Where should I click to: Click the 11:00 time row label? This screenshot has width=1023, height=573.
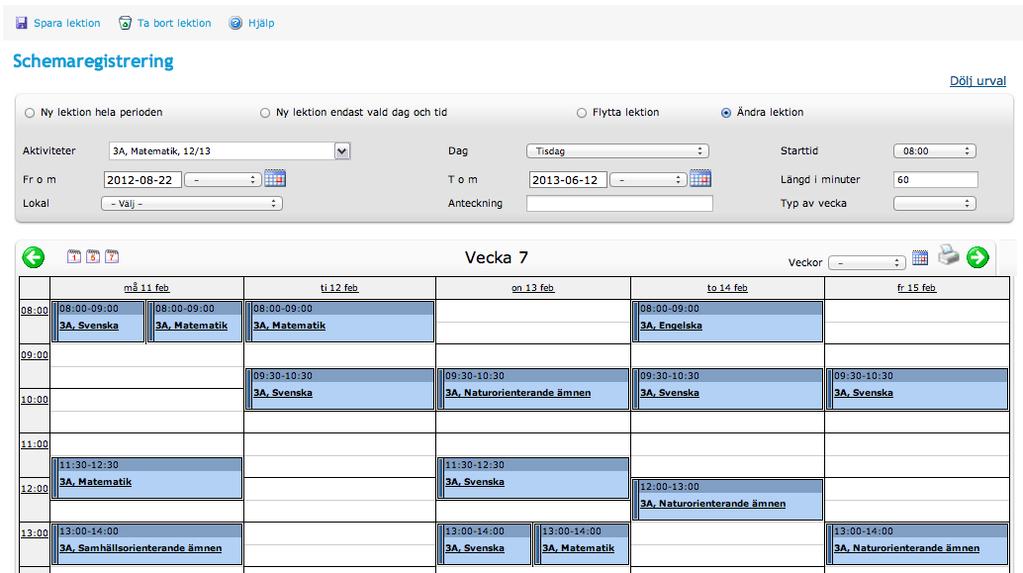point(35,444)
